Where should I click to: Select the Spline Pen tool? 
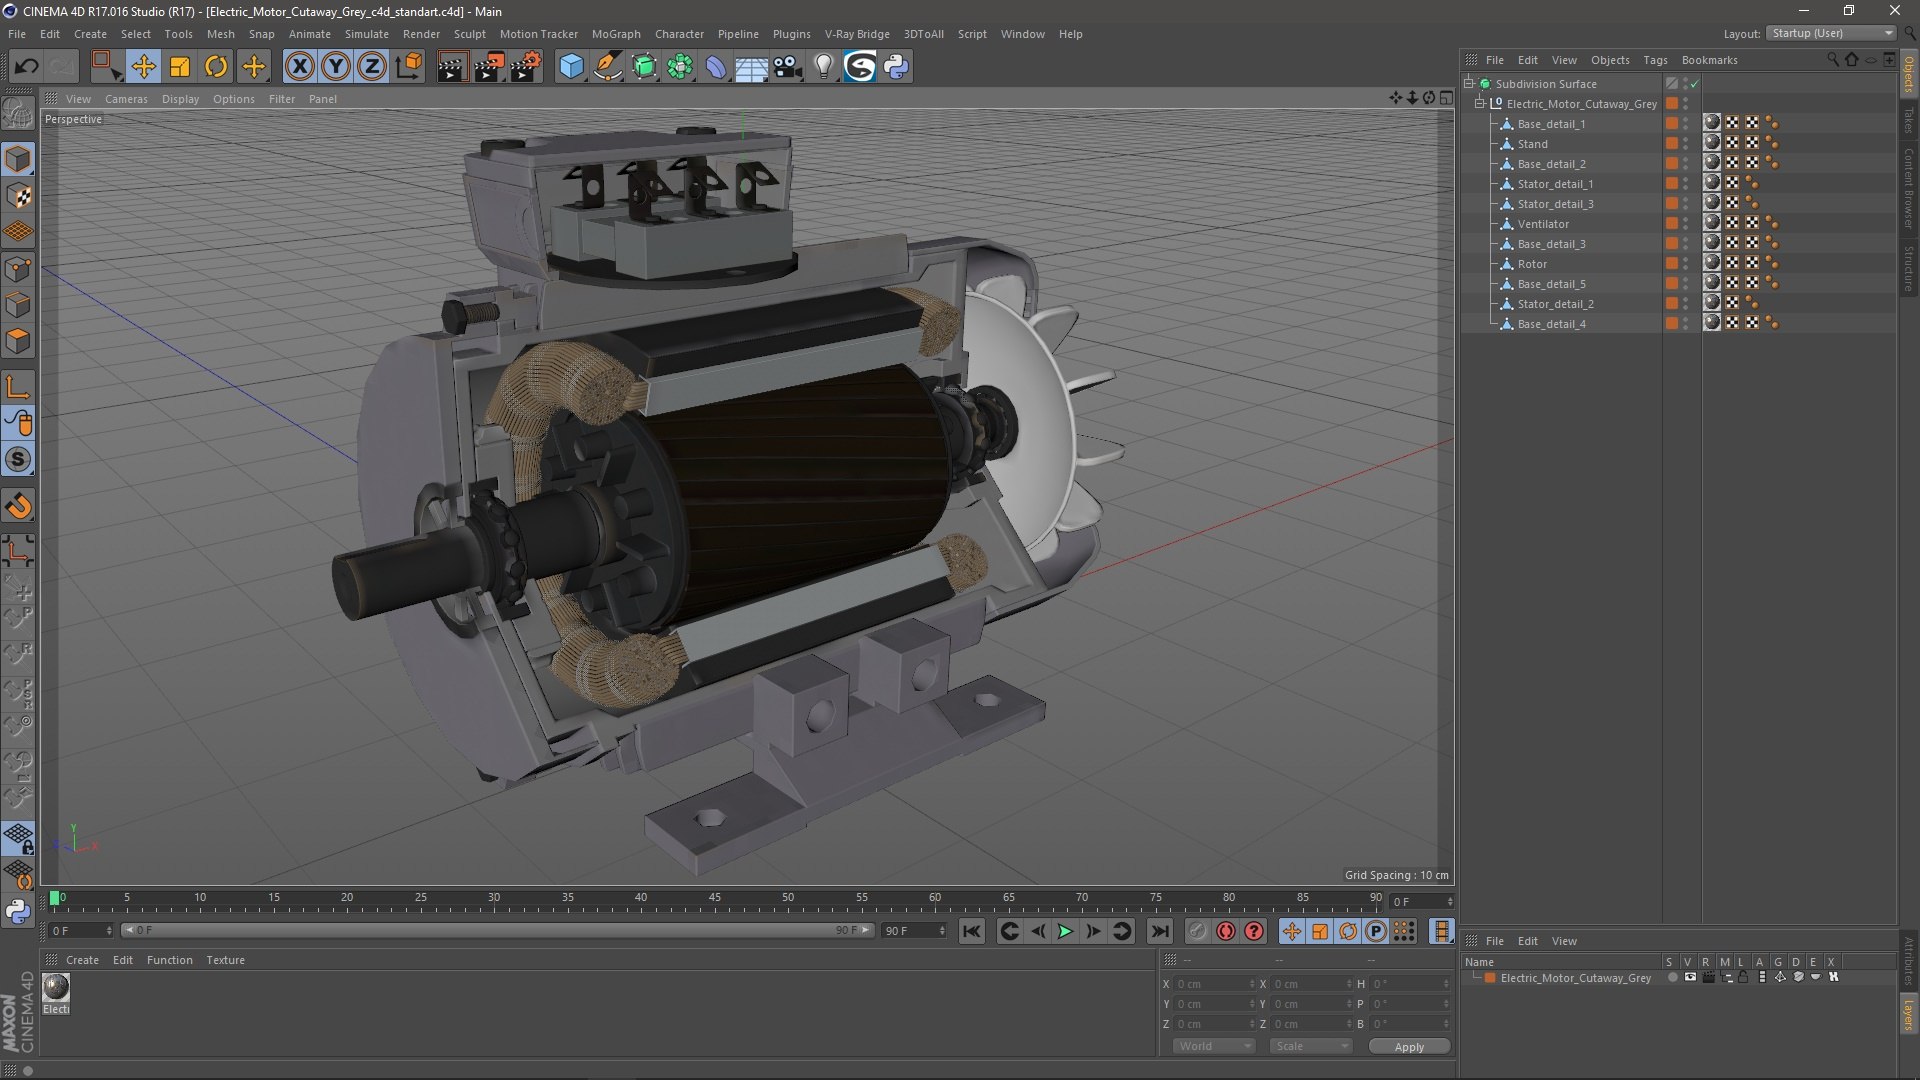point(607,67)
